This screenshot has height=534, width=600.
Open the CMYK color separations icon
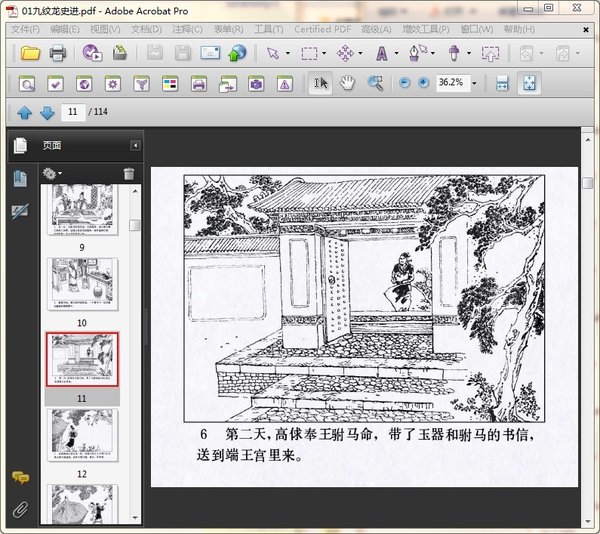coord(170,83)
